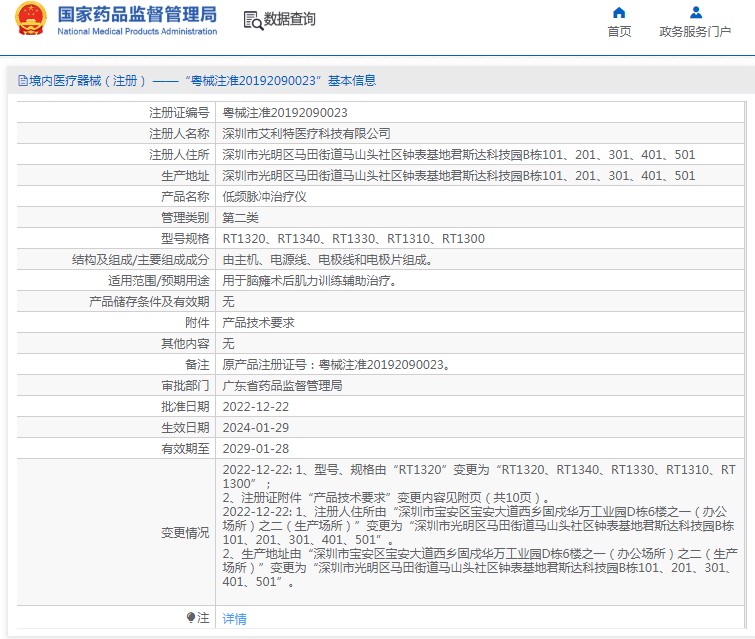Click the 注册证编号 row label

[179, 113]
